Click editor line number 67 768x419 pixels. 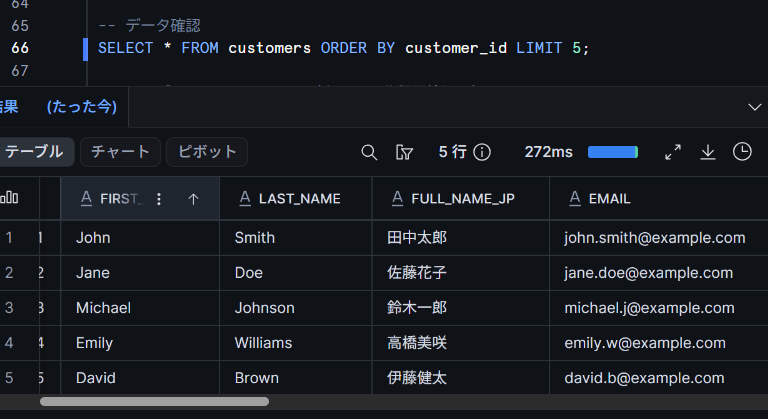[x=20, y=71]
